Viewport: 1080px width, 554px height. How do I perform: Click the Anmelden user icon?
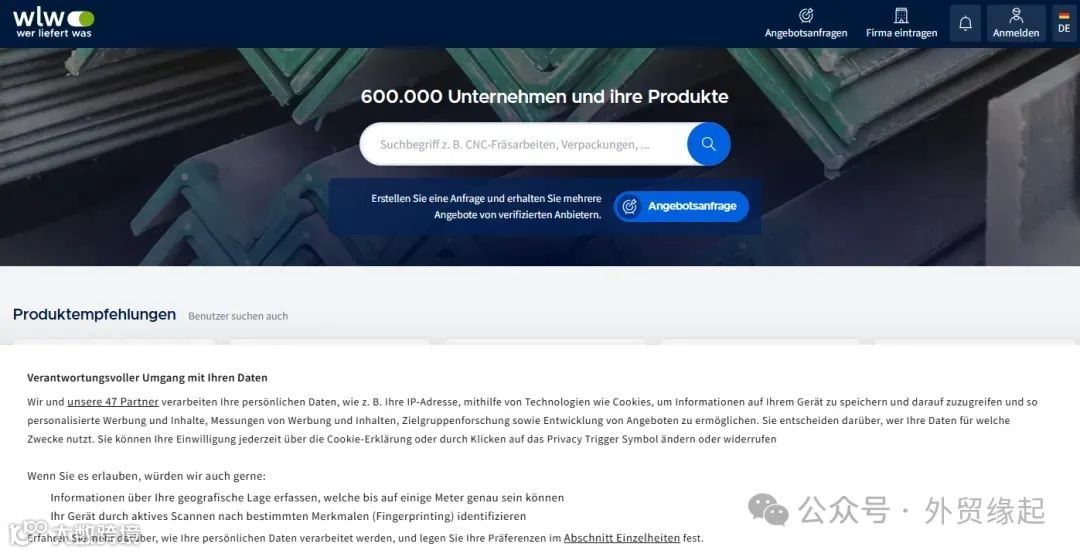[x=1016, y=15]
